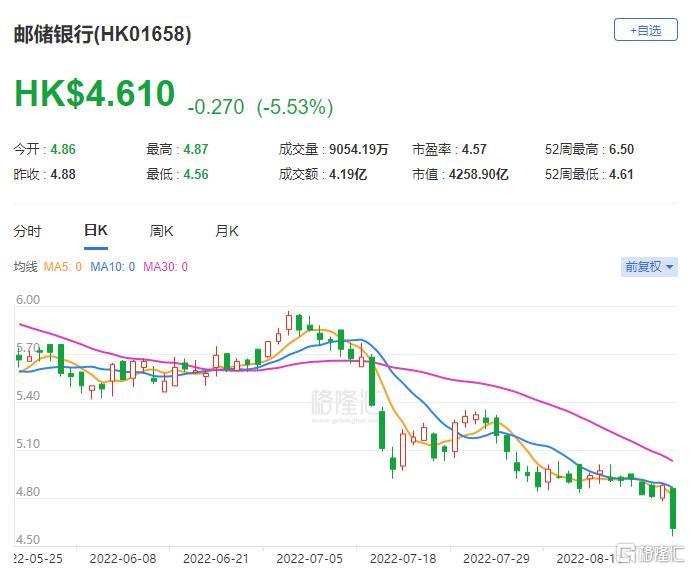Click the 4.80 price axis label

[x=28, y=492]
